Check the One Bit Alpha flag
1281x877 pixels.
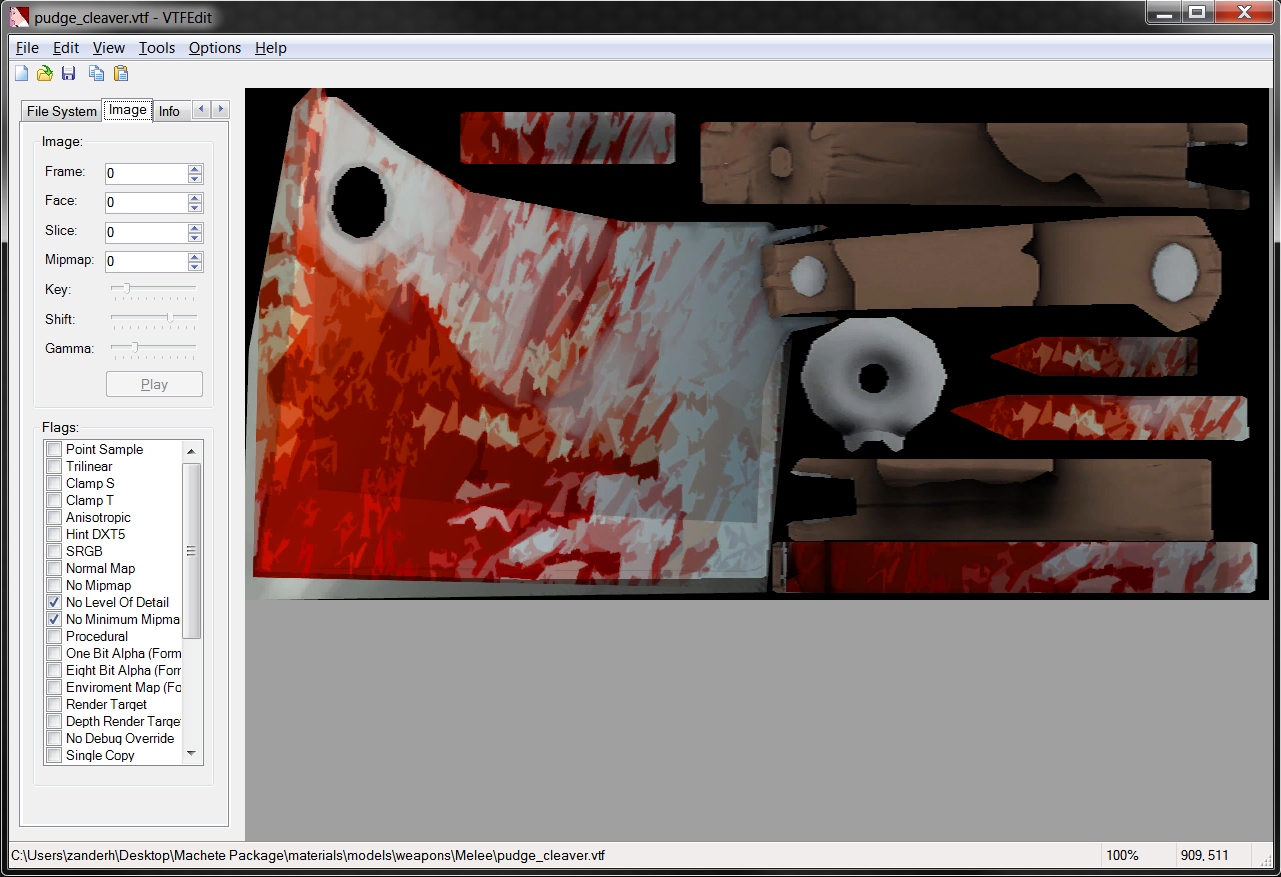coord(54,654)
